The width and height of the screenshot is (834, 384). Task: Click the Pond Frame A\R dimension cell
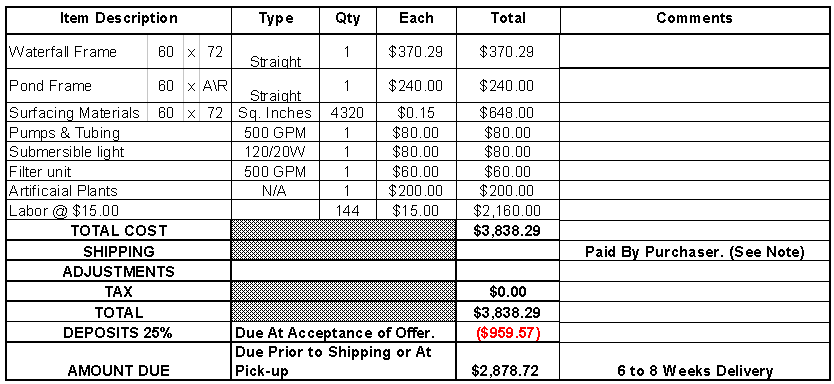click(x=215, y=86)
